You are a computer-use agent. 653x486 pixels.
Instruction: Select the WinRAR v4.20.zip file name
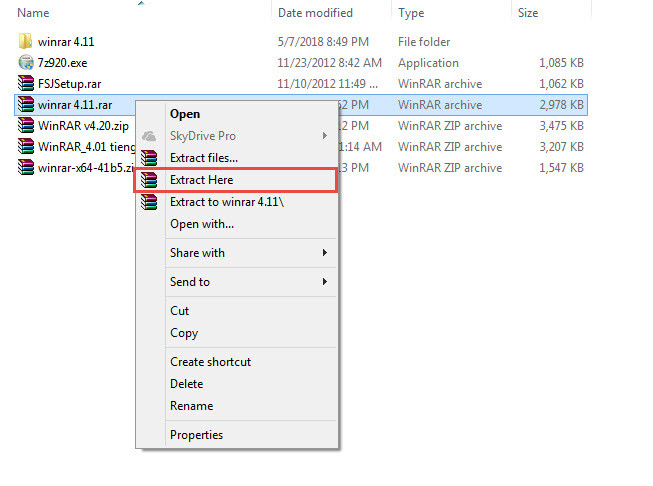point(83,126)
